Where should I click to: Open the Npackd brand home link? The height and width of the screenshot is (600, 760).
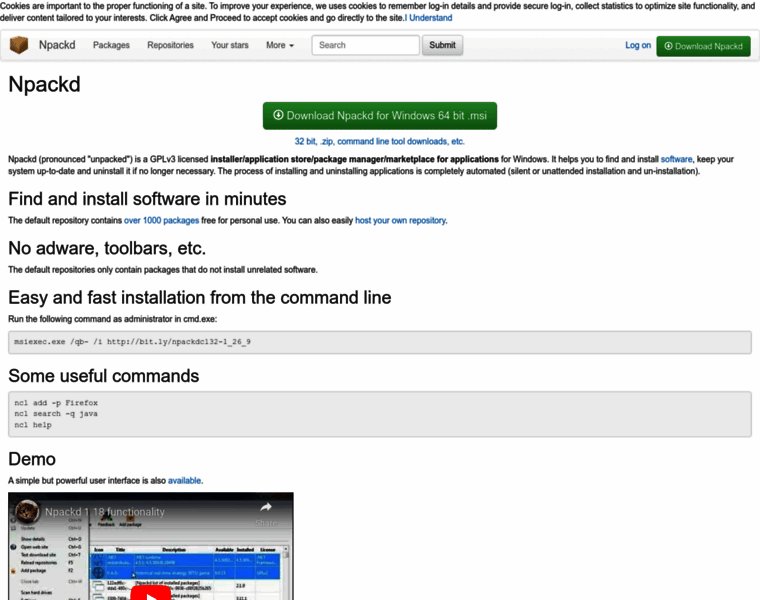pos(57,45)
